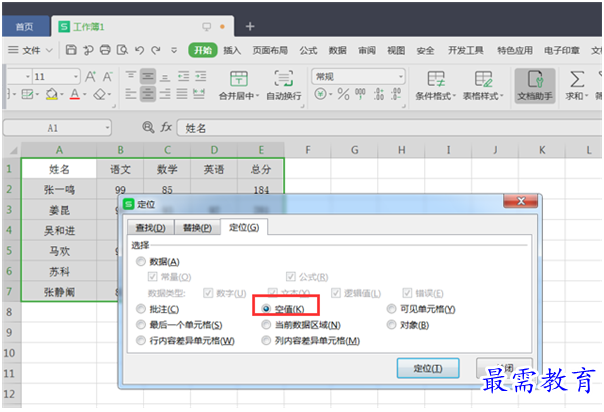Screen dimensions: 604x412
Task: Increase decimal places
Action: coord(379,94)
